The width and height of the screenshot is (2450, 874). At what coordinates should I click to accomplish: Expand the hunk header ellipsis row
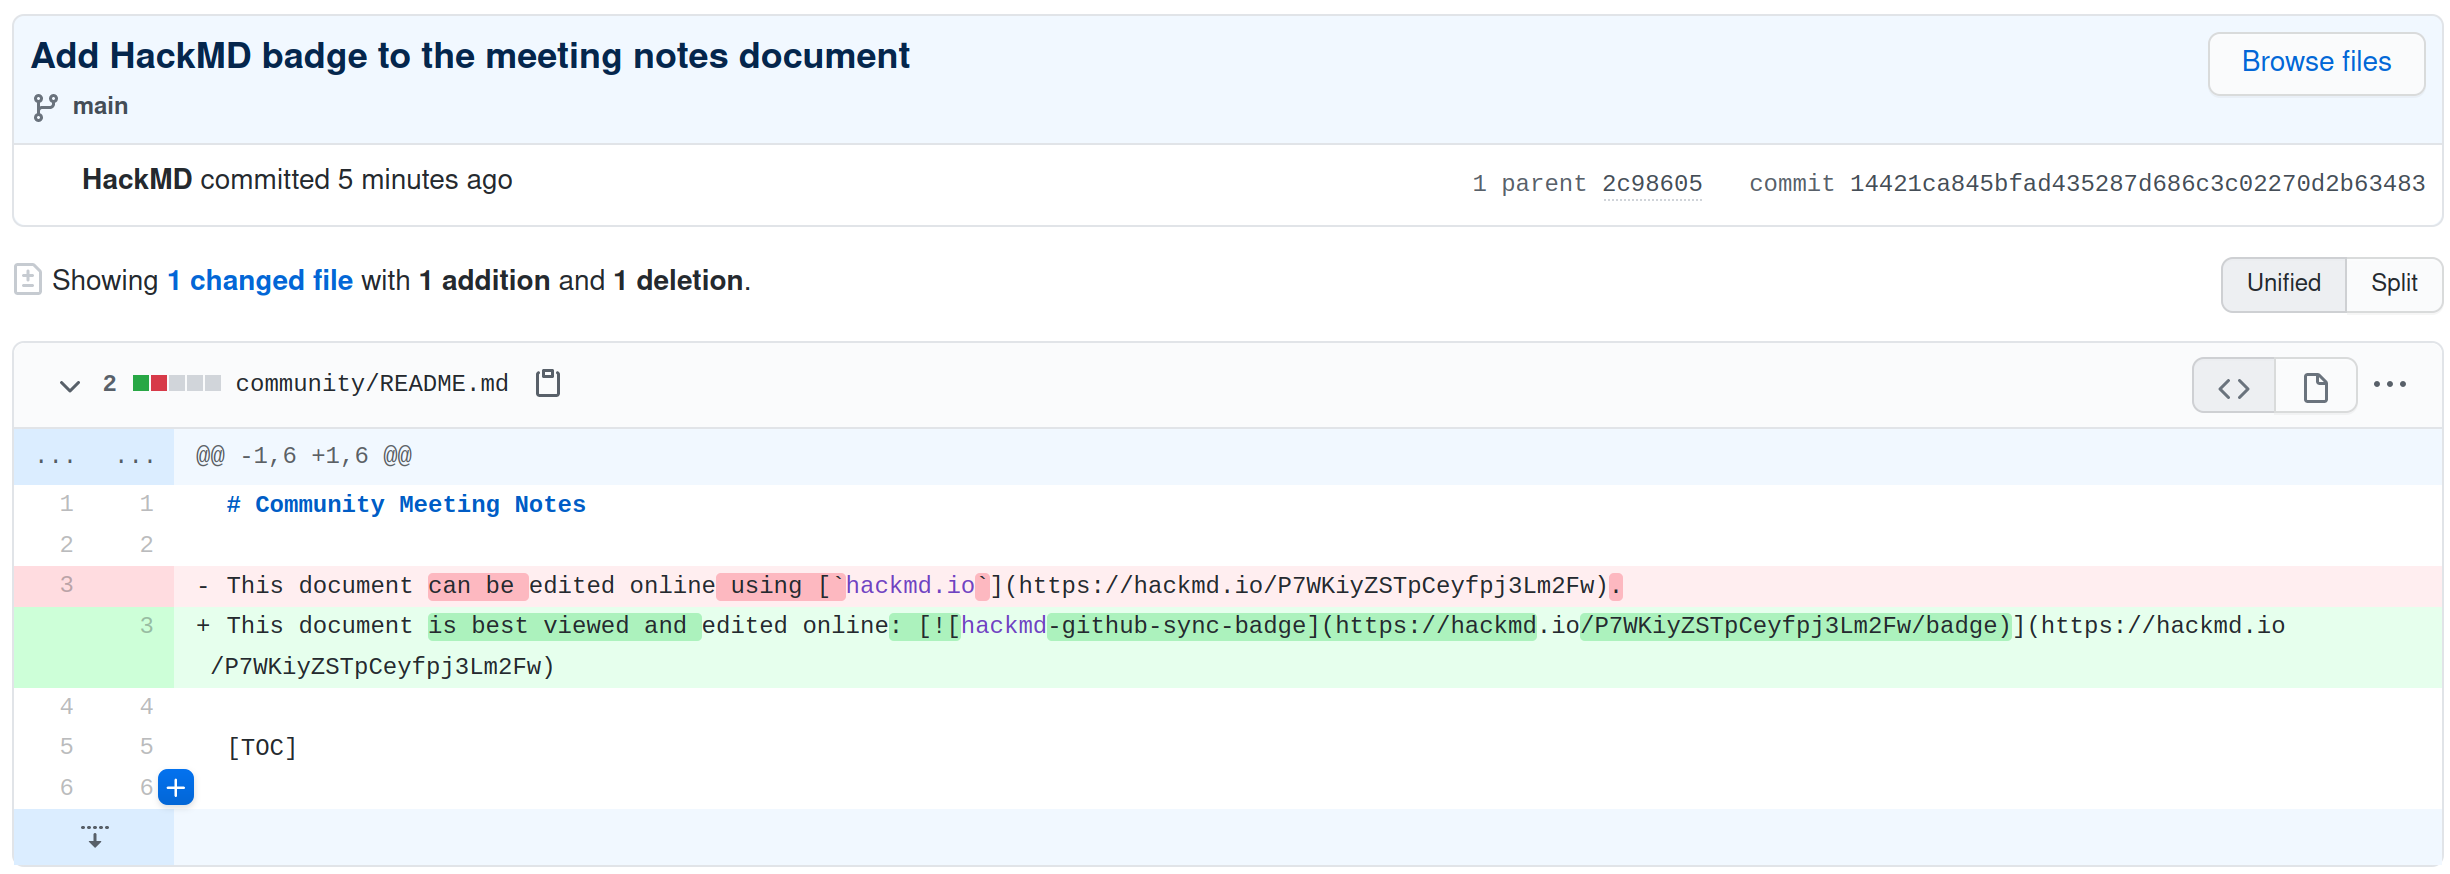point(94,457)
